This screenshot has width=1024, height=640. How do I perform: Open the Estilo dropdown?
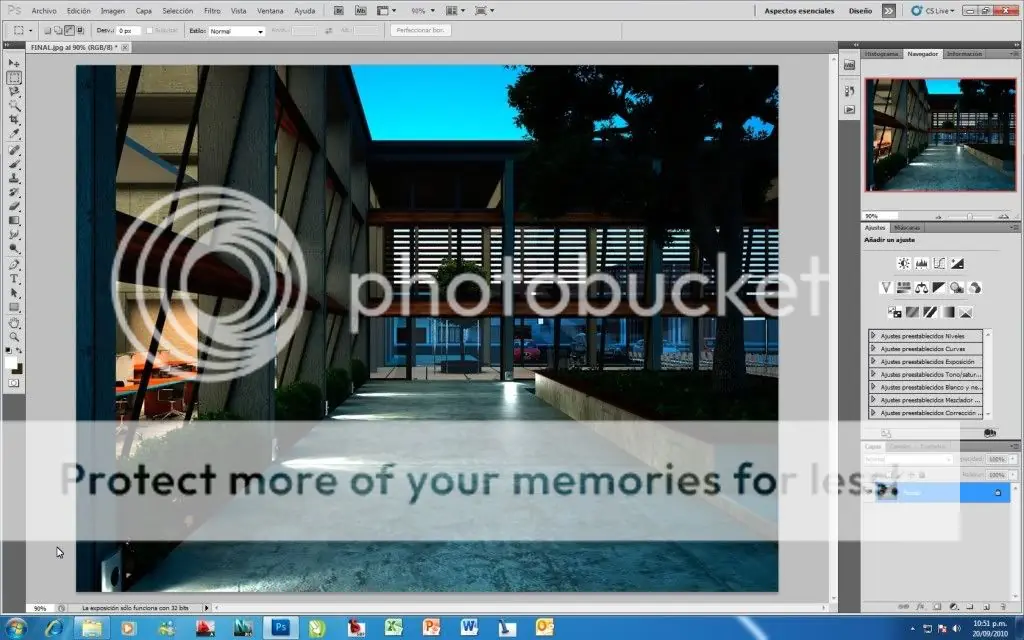click(236, 31)
